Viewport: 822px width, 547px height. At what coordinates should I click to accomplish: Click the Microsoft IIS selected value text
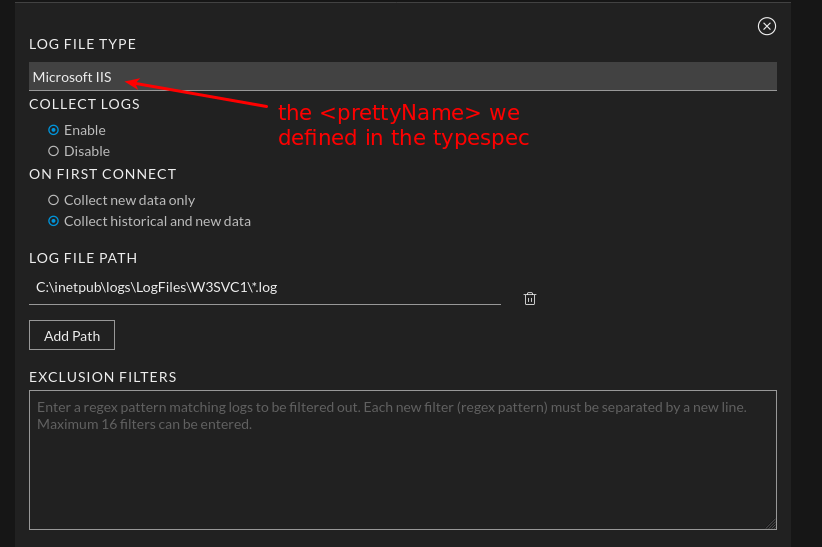click(72, 77)
